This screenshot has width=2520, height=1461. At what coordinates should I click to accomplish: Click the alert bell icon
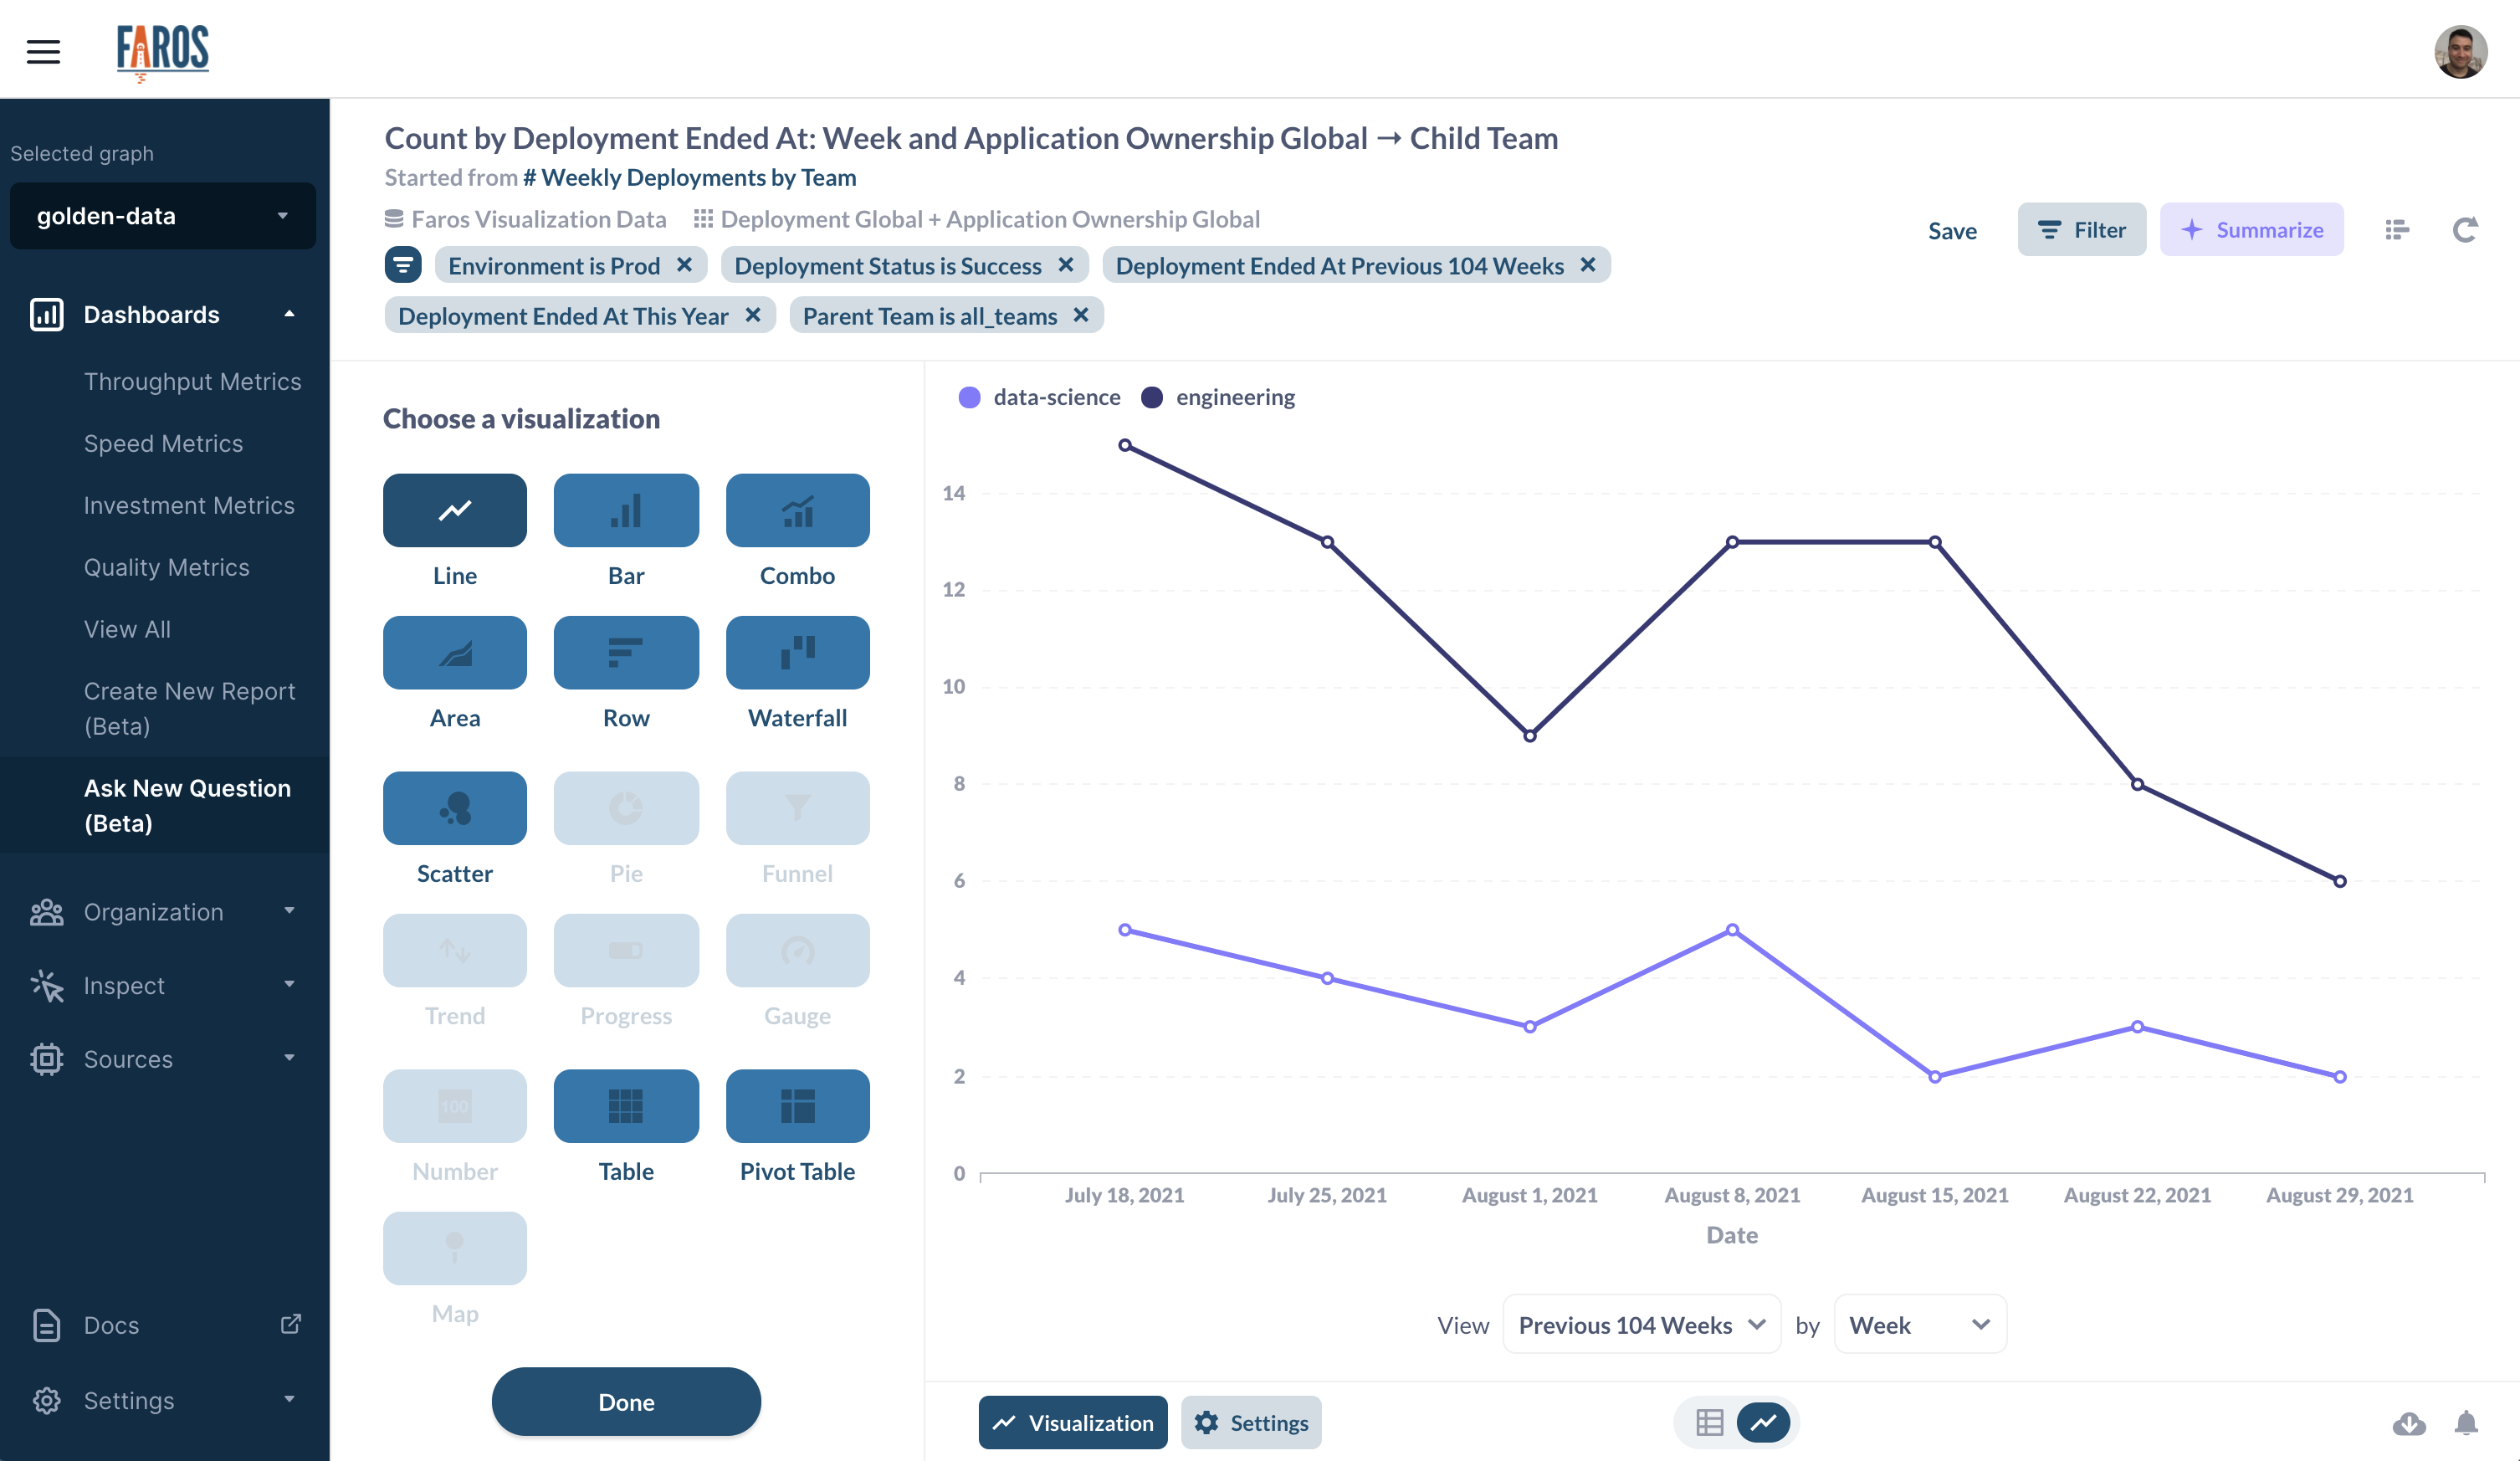(x=2466, y=1422)
